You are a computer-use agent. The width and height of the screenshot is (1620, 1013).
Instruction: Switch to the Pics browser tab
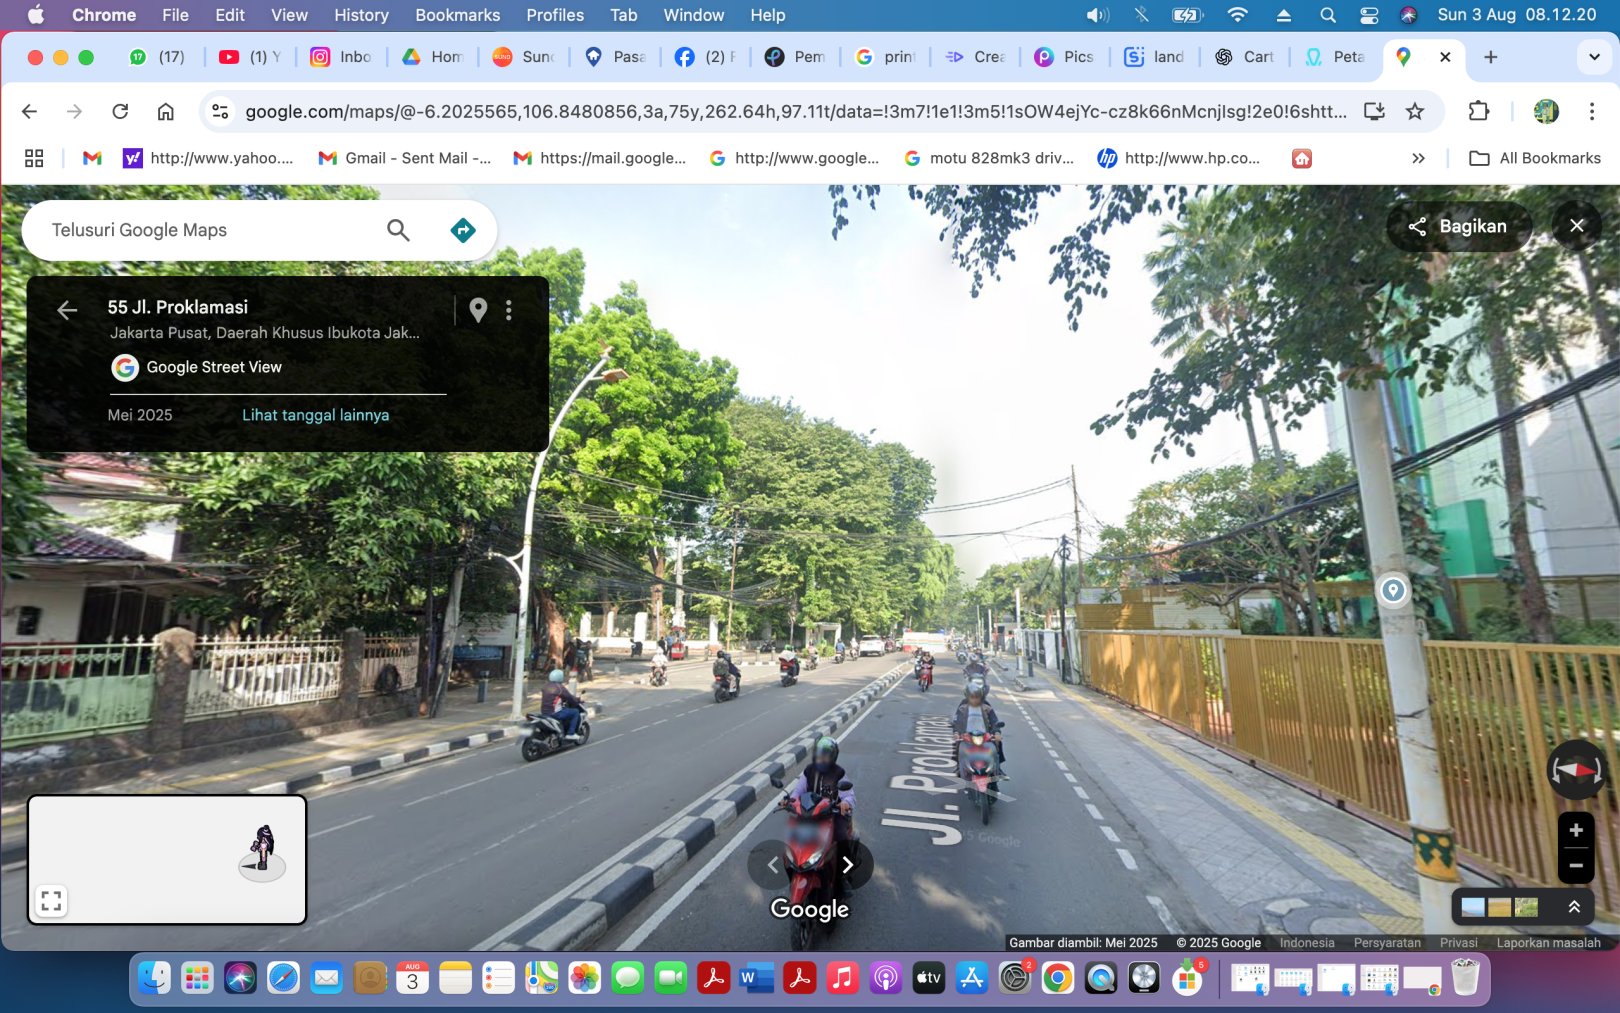[1066, 57]
